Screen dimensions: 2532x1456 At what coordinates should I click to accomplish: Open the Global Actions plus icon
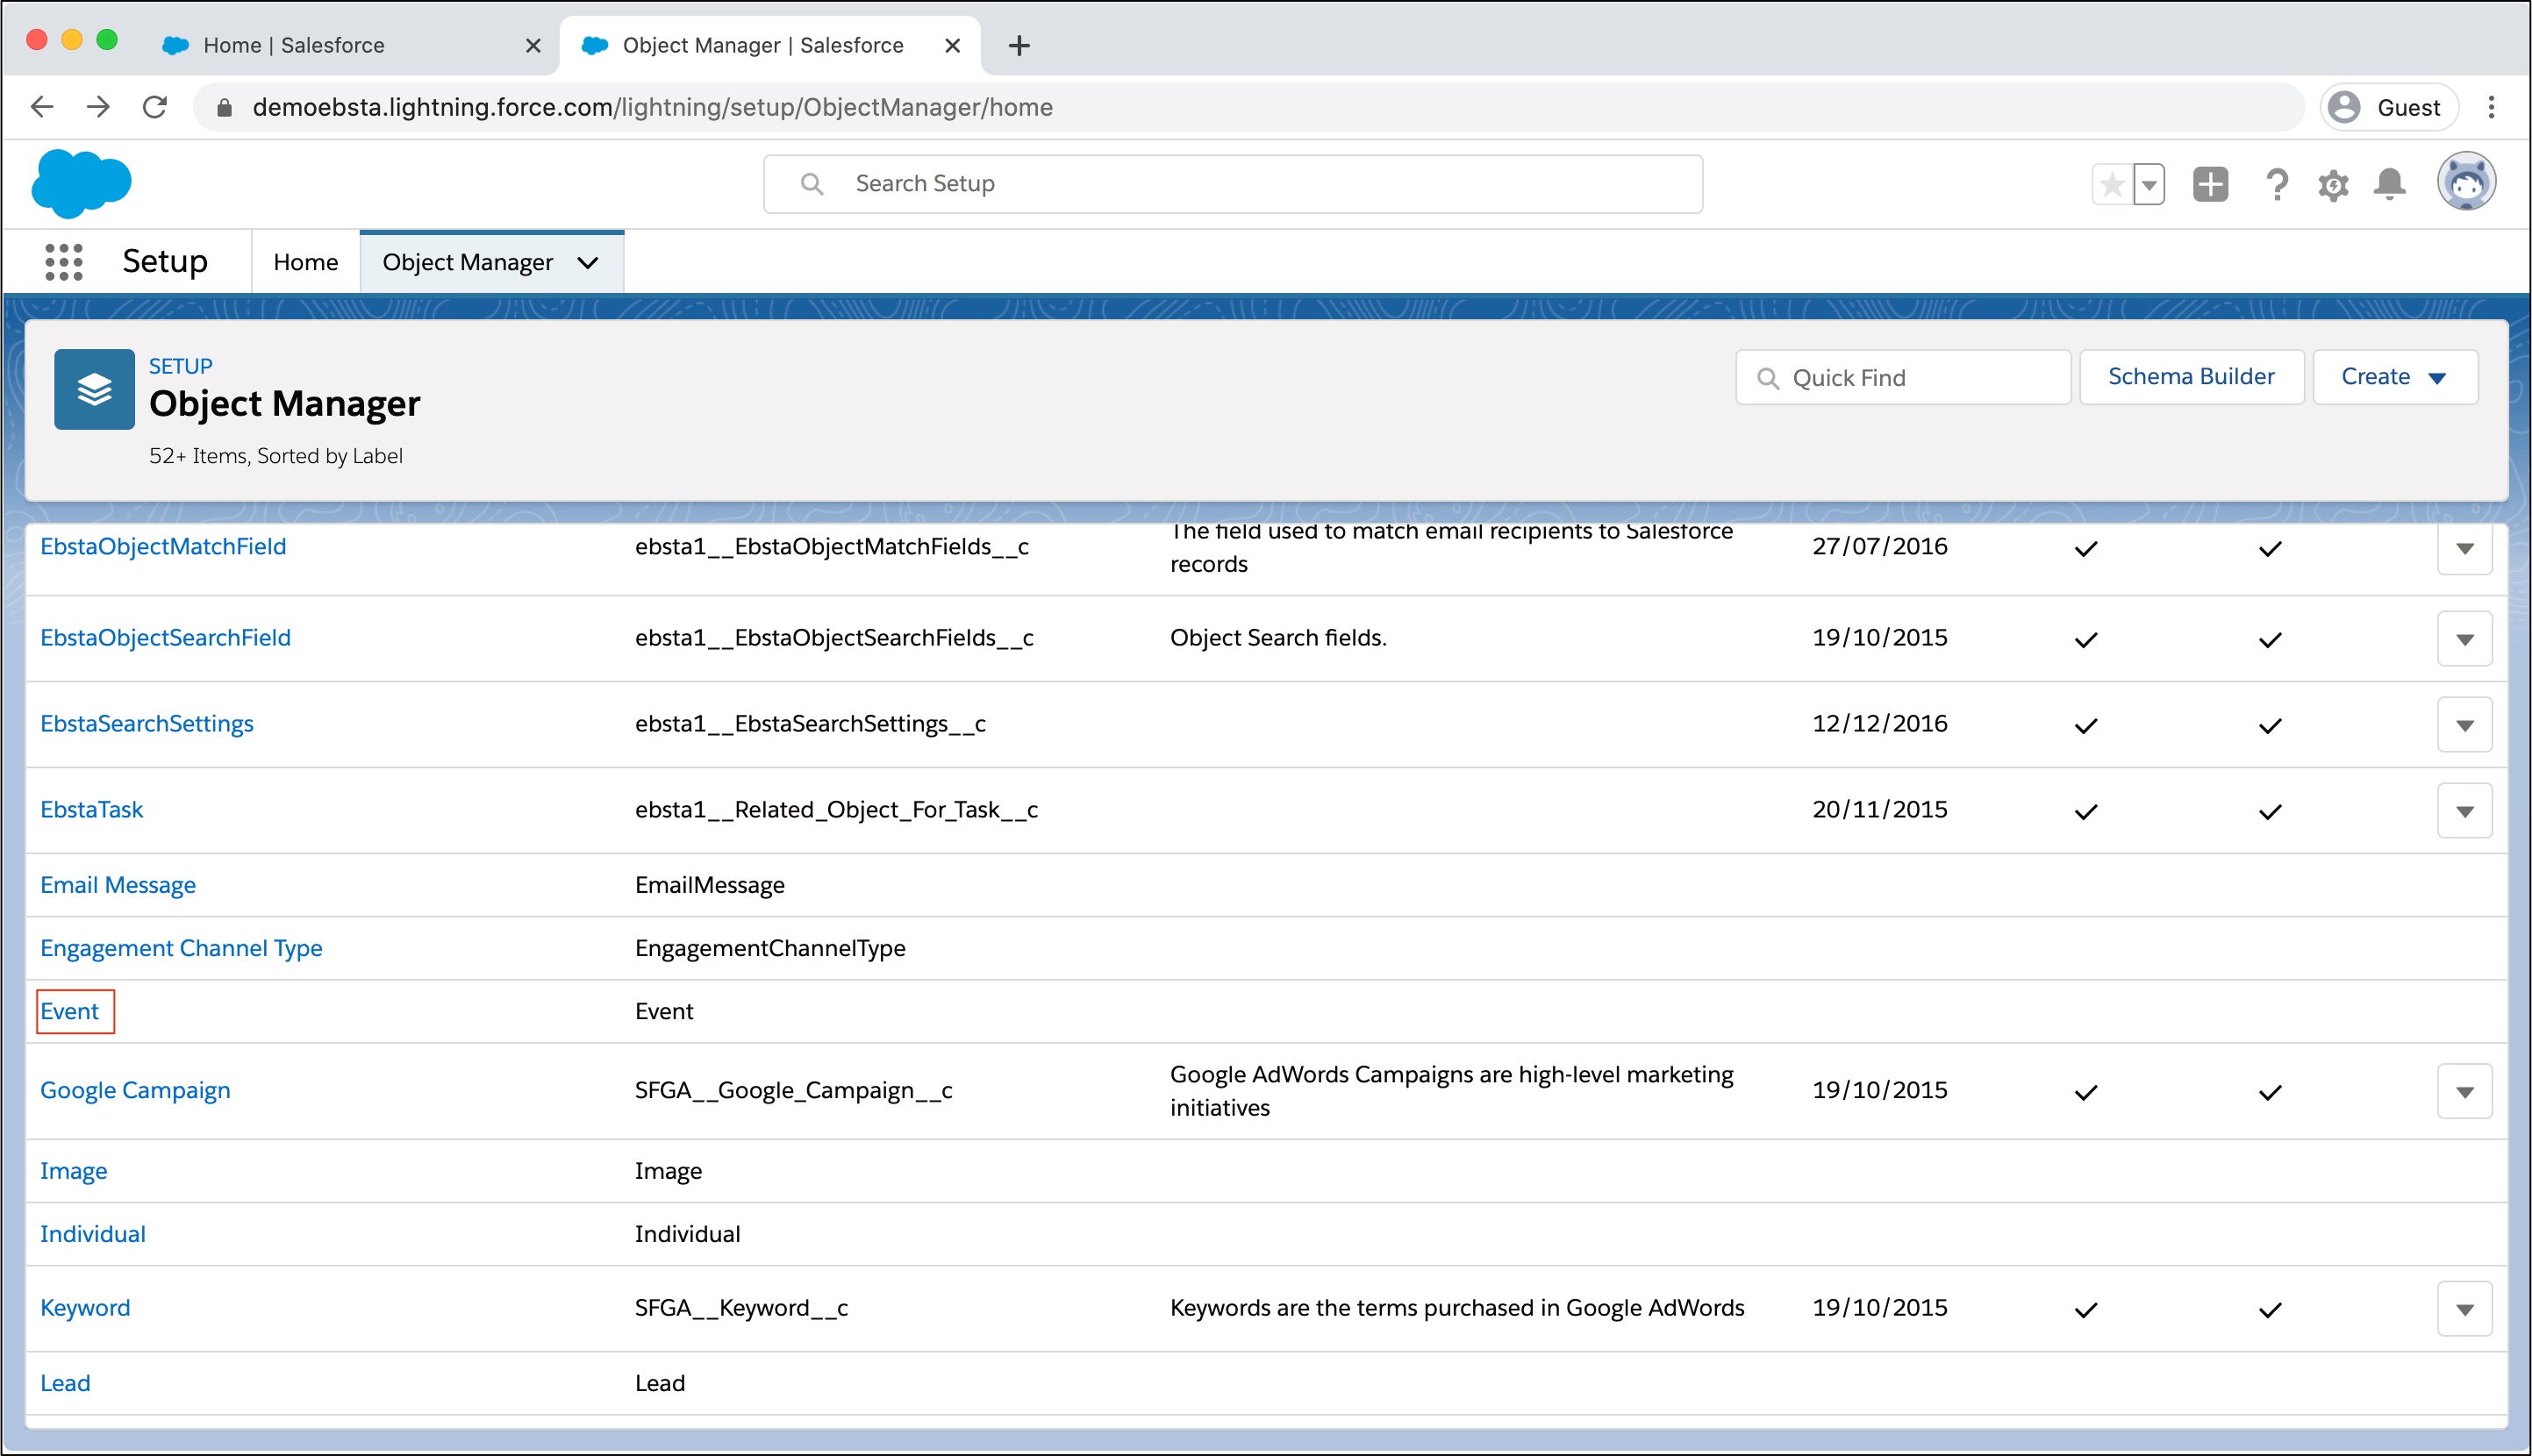(x=2210, y=185)
